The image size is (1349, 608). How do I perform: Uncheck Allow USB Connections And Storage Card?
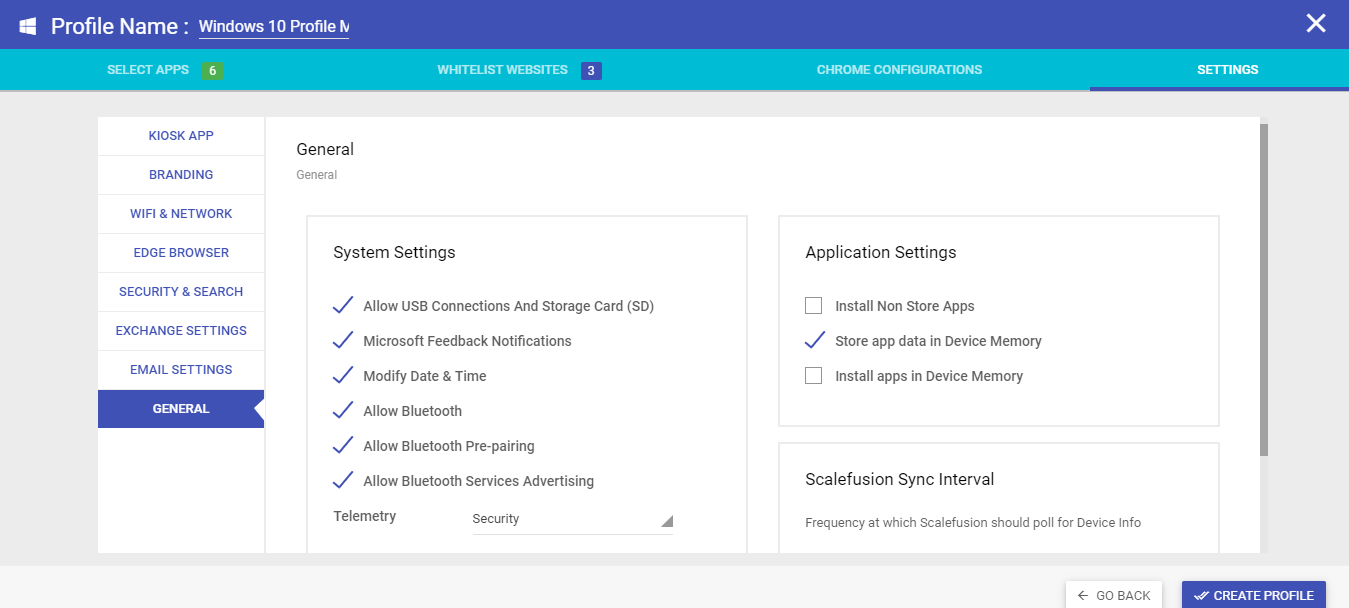coord(343,306)
